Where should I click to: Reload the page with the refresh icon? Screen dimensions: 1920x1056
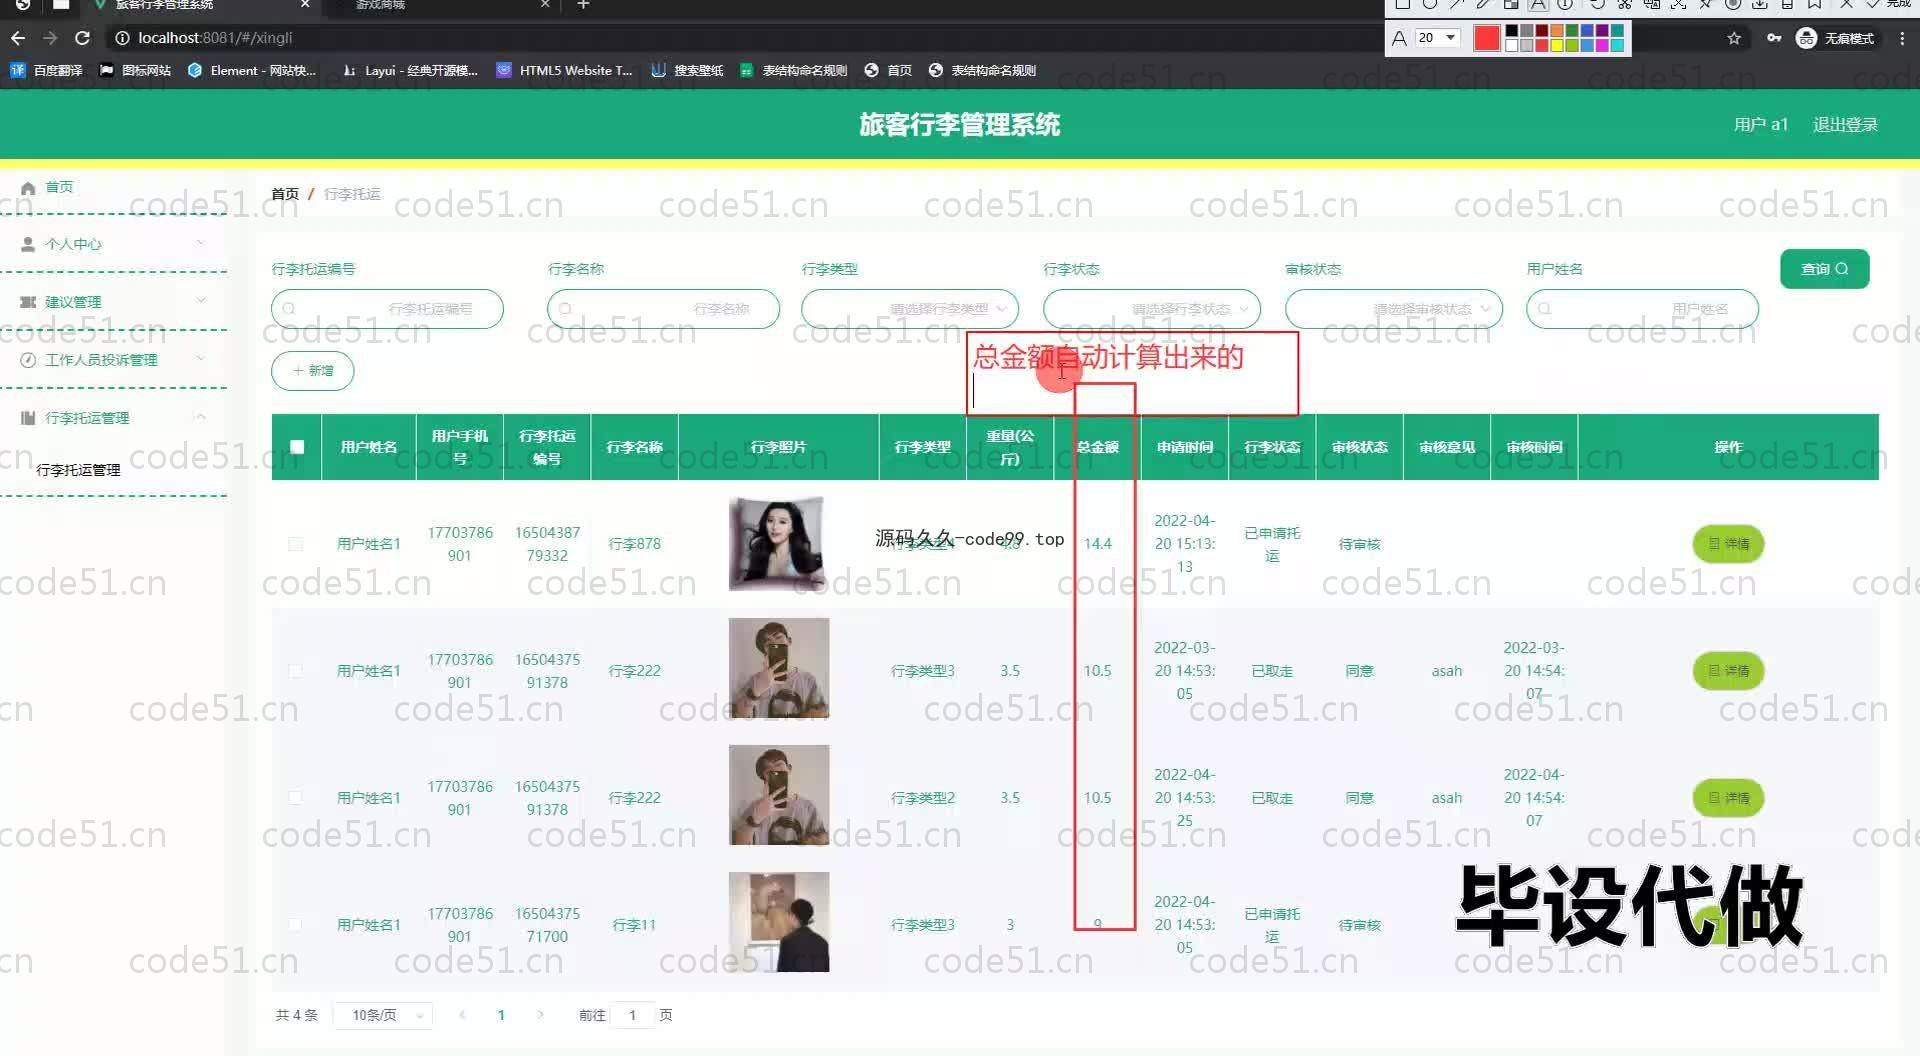[83, 38]
